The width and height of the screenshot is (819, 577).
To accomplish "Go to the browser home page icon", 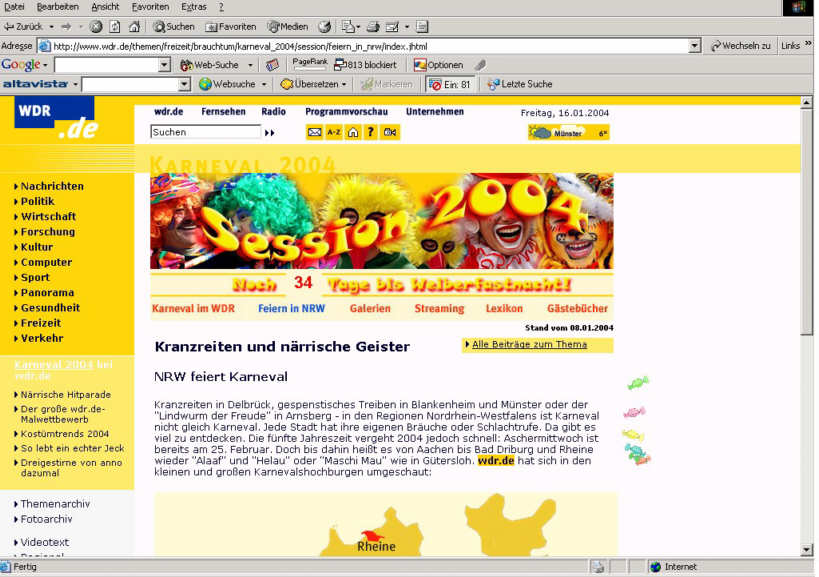I will (x=134, y=27).
